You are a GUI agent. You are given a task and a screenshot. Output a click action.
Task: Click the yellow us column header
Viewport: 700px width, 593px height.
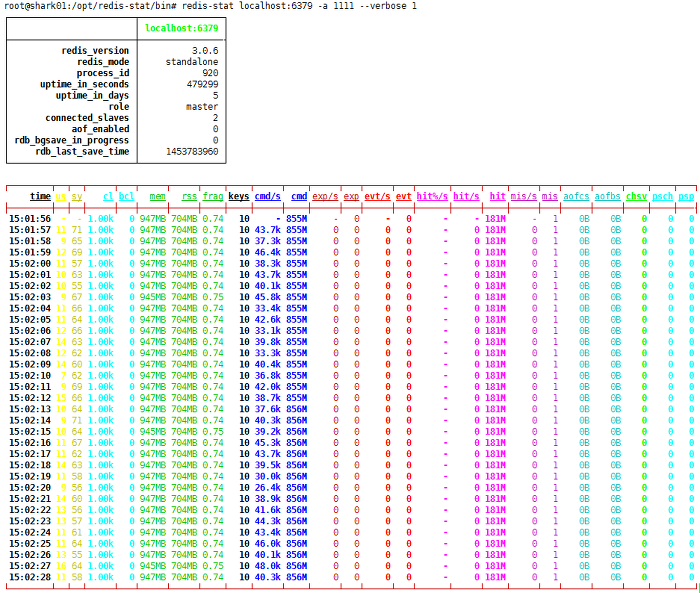tap(61, 196)
